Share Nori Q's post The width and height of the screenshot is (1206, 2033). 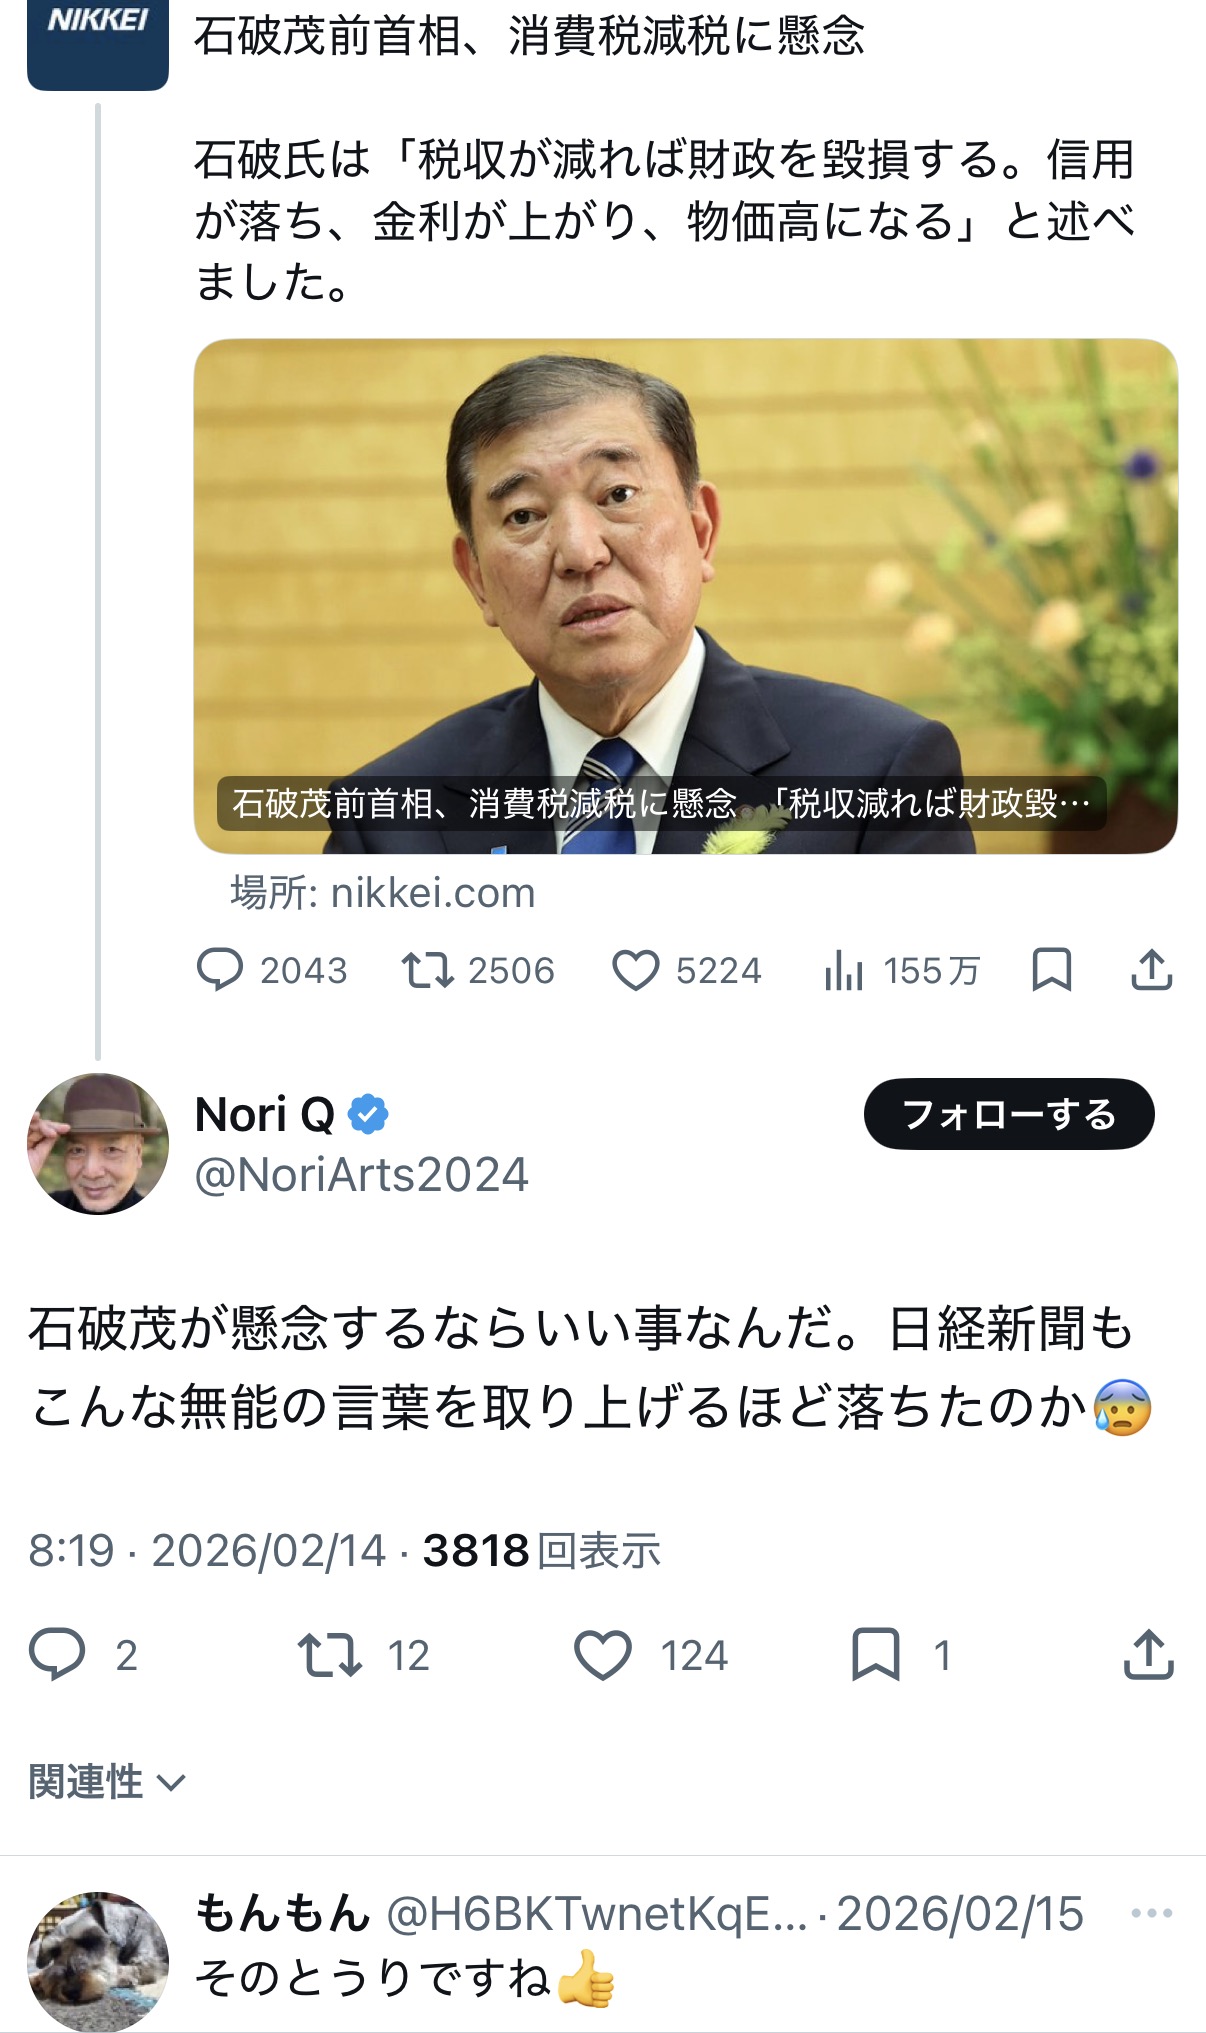pyautogui.click(x=1148, y=1655)
